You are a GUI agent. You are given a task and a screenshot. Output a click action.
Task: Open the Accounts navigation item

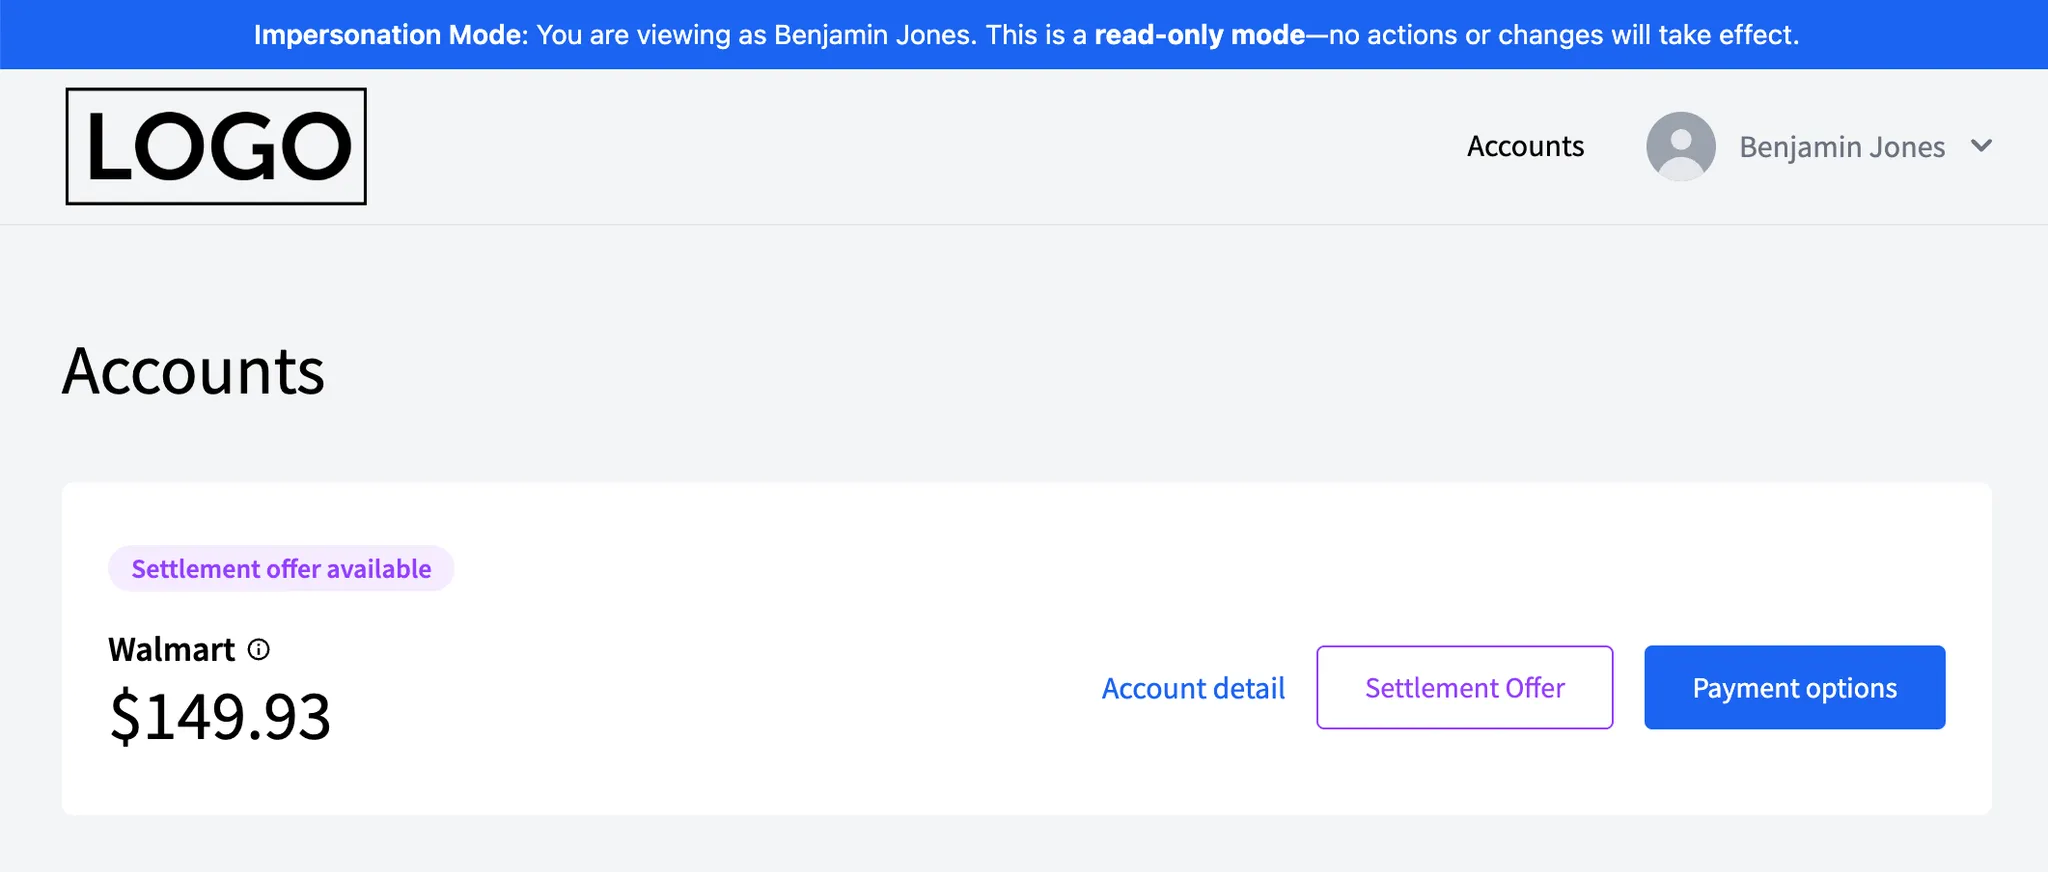point(1525,146)
